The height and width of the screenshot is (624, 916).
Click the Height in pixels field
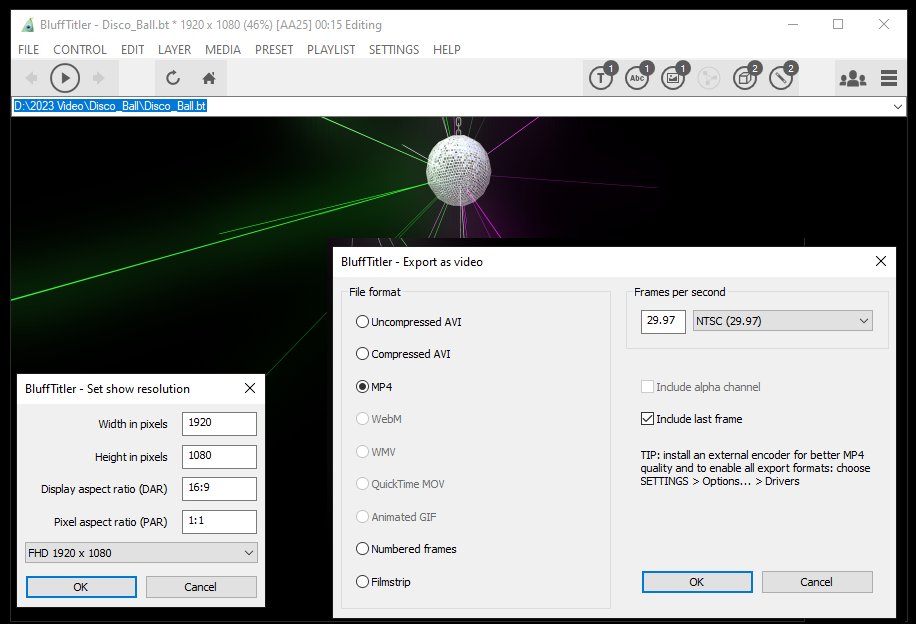[x=219, y=456]
